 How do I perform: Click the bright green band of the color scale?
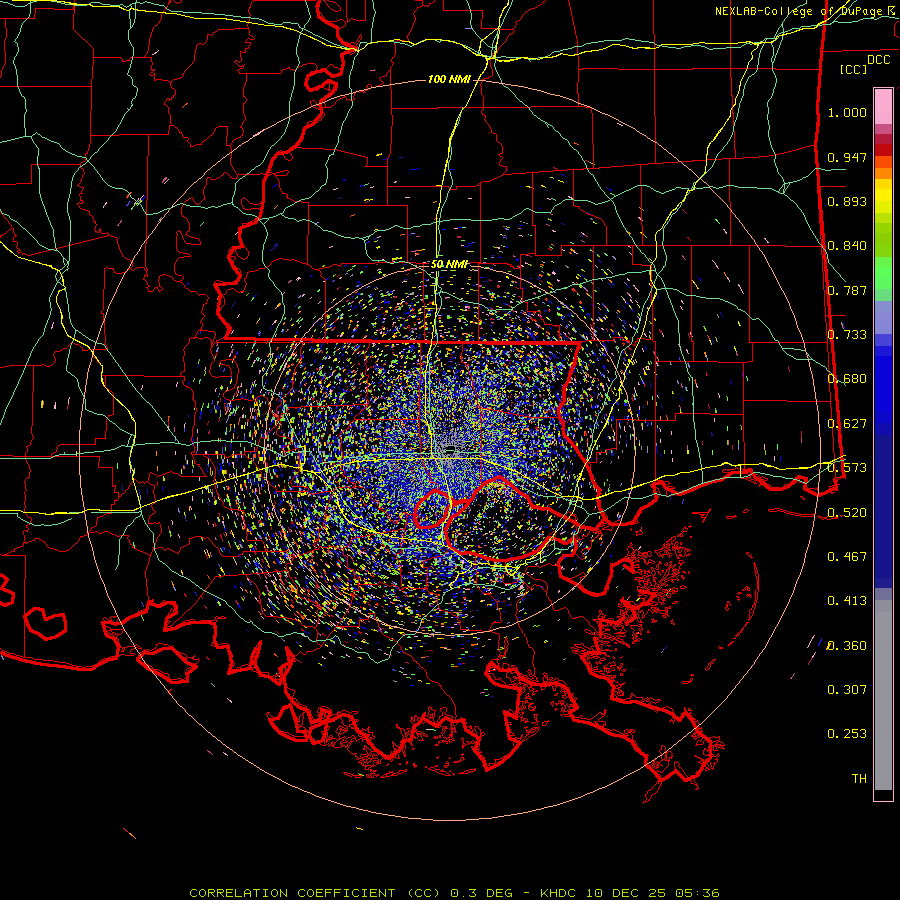coord(883,273)
